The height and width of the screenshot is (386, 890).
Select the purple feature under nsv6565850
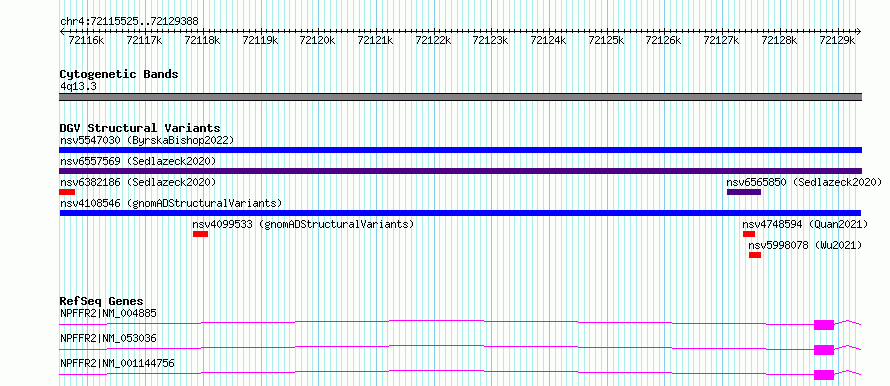click(744, 192)
